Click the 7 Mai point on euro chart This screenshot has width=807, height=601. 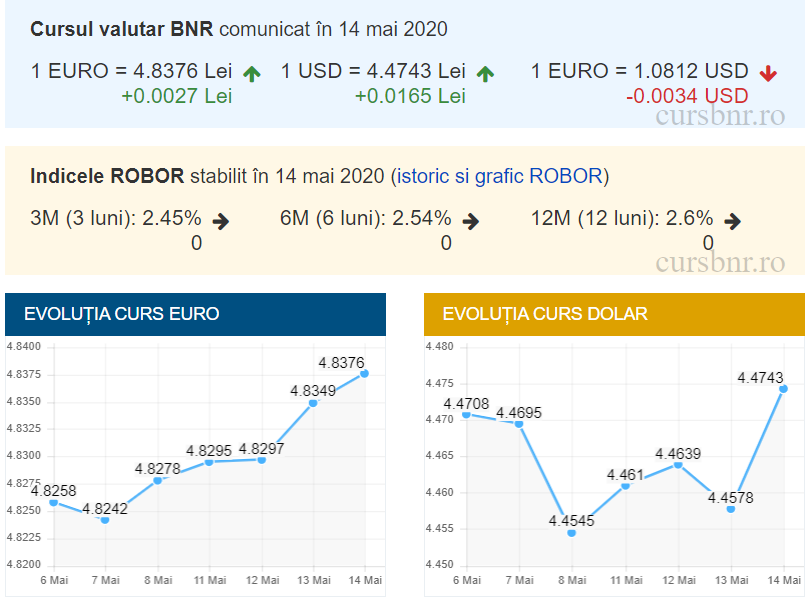tap(105, 520)
